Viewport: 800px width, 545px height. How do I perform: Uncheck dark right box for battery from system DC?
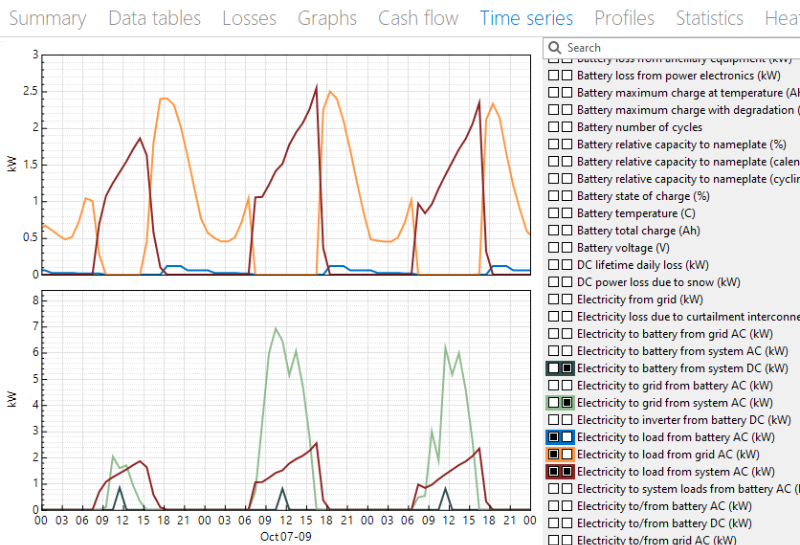[567, 368]
